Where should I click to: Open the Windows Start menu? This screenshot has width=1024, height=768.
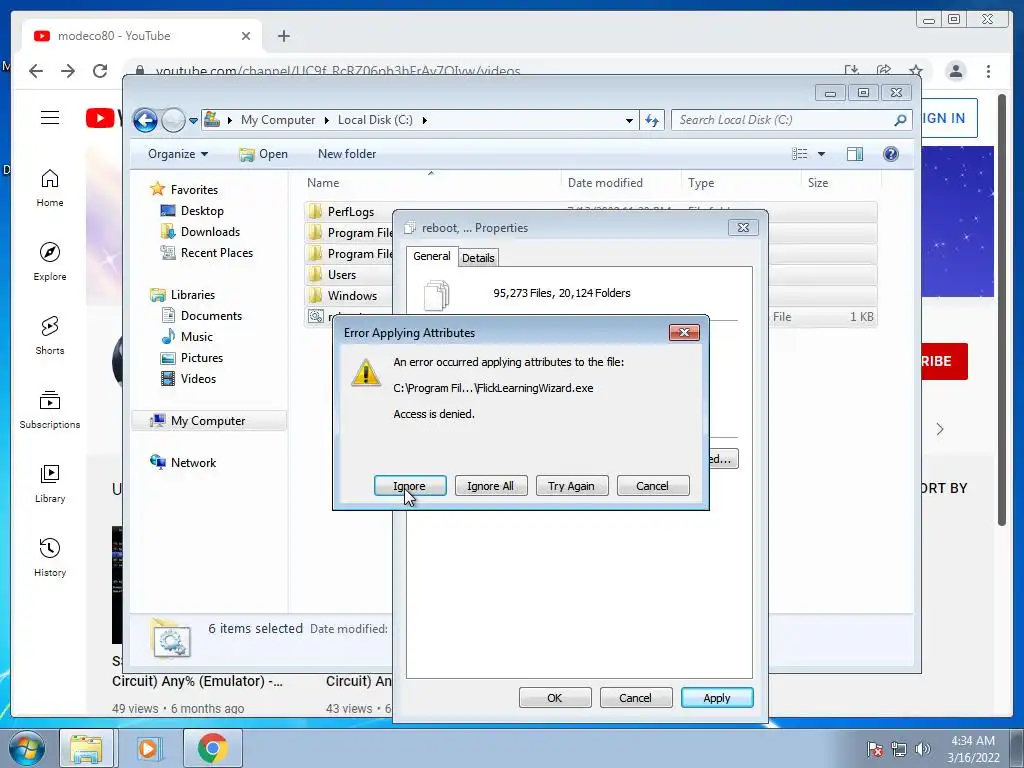click(25, 748)
